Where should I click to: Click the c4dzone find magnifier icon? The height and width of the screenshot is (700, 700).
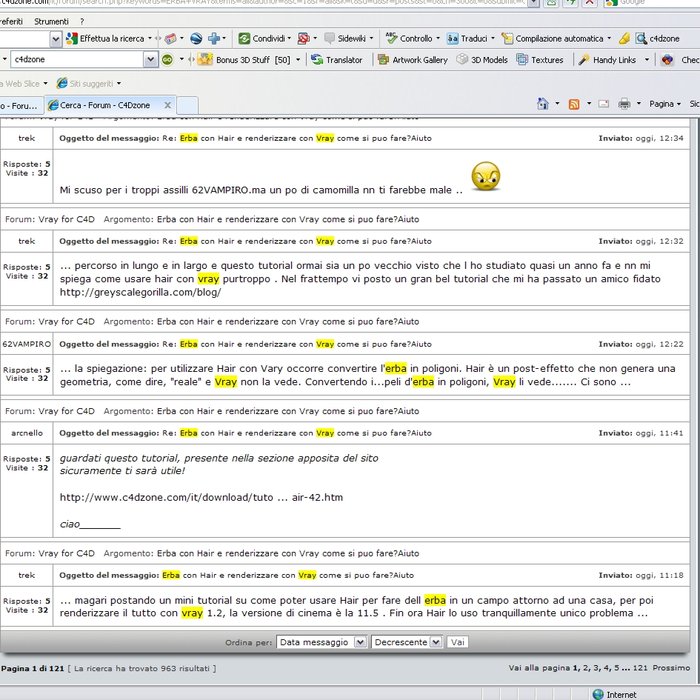(642, 38)
